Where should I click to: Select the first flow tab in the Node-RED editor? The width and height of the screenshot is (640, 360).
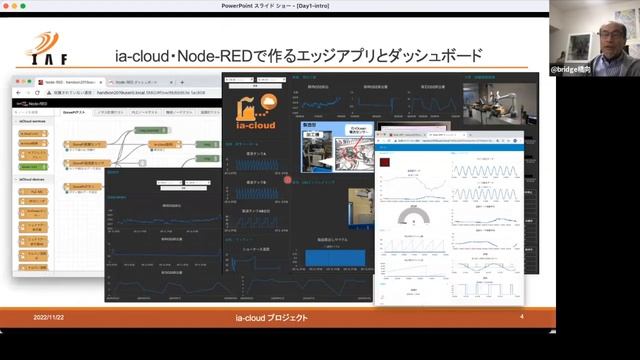[74, 112]
